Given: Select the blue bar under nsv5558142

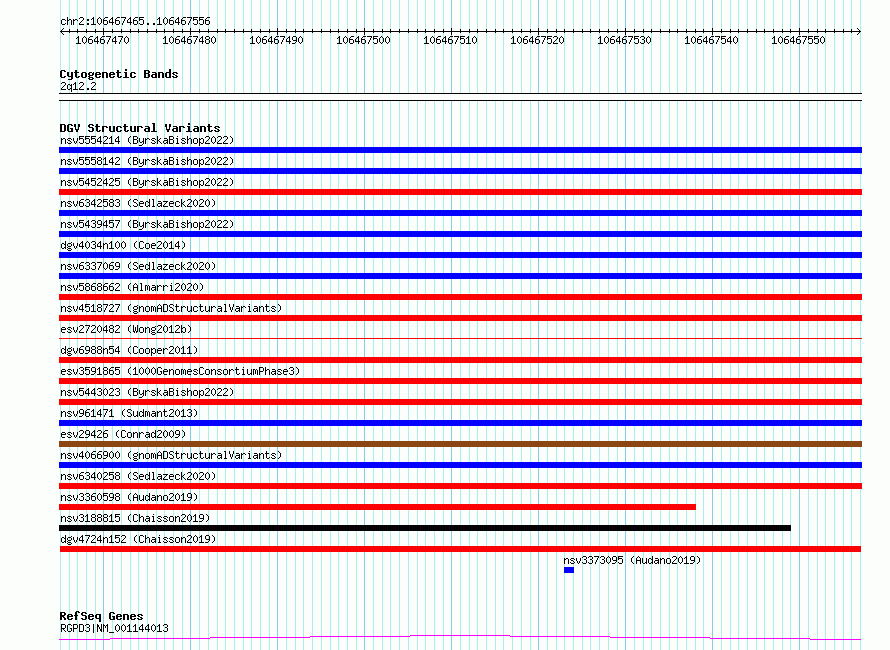Looking at the screenshot, I should pos(460,171).
